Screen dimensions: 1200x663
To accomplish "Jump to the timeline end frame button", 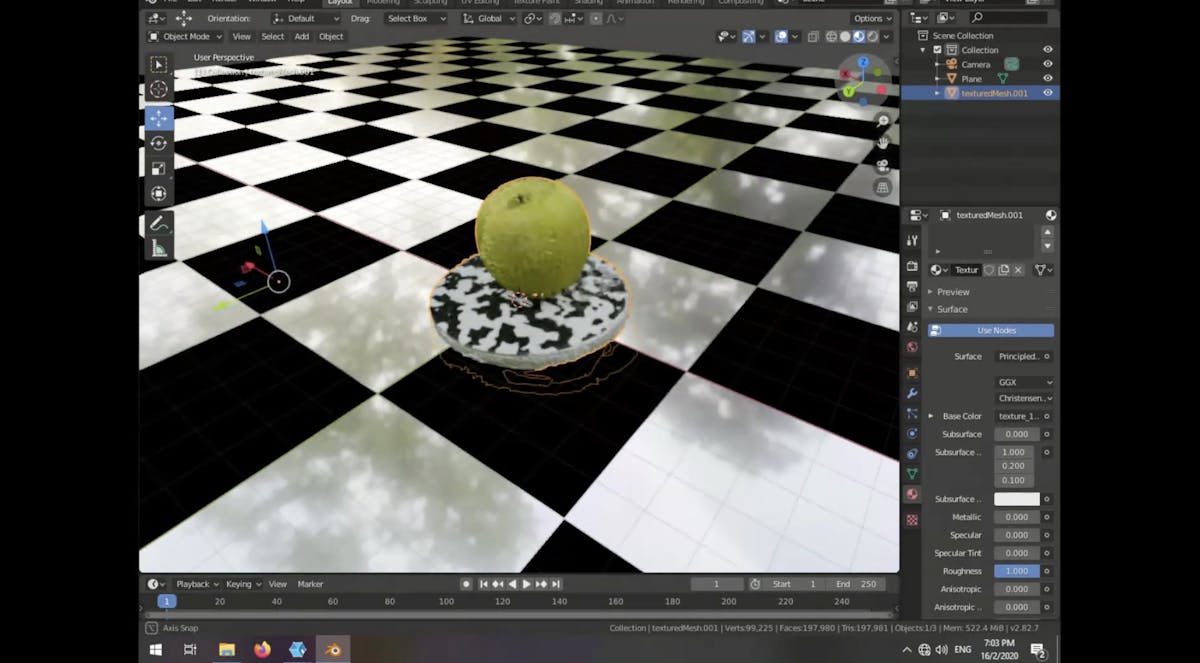I will click(556, 584).
